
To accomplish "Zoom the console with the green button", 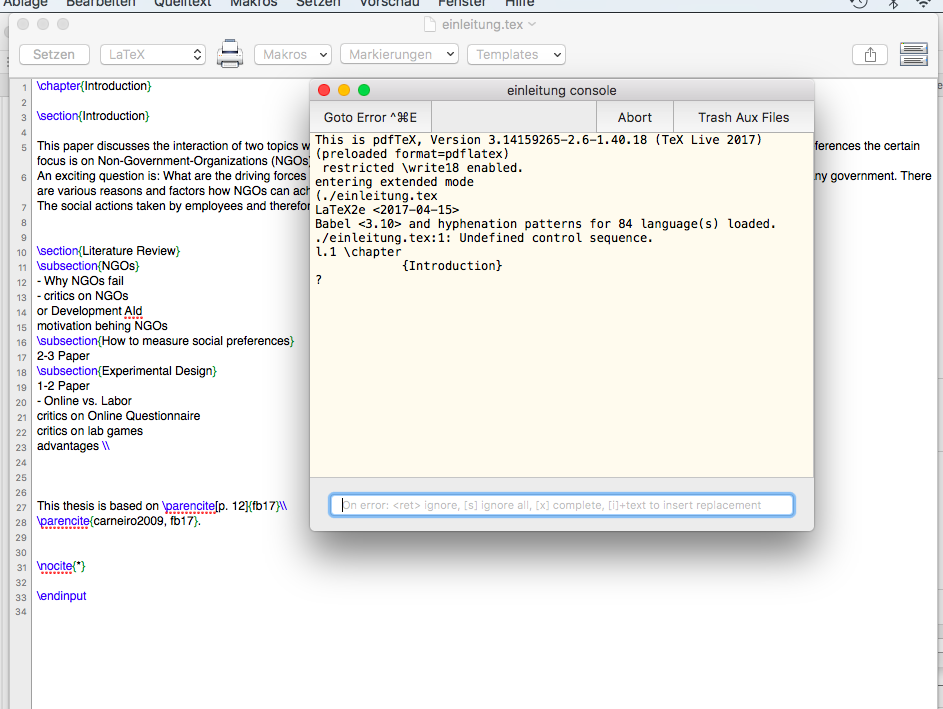I will pos(364,90).
